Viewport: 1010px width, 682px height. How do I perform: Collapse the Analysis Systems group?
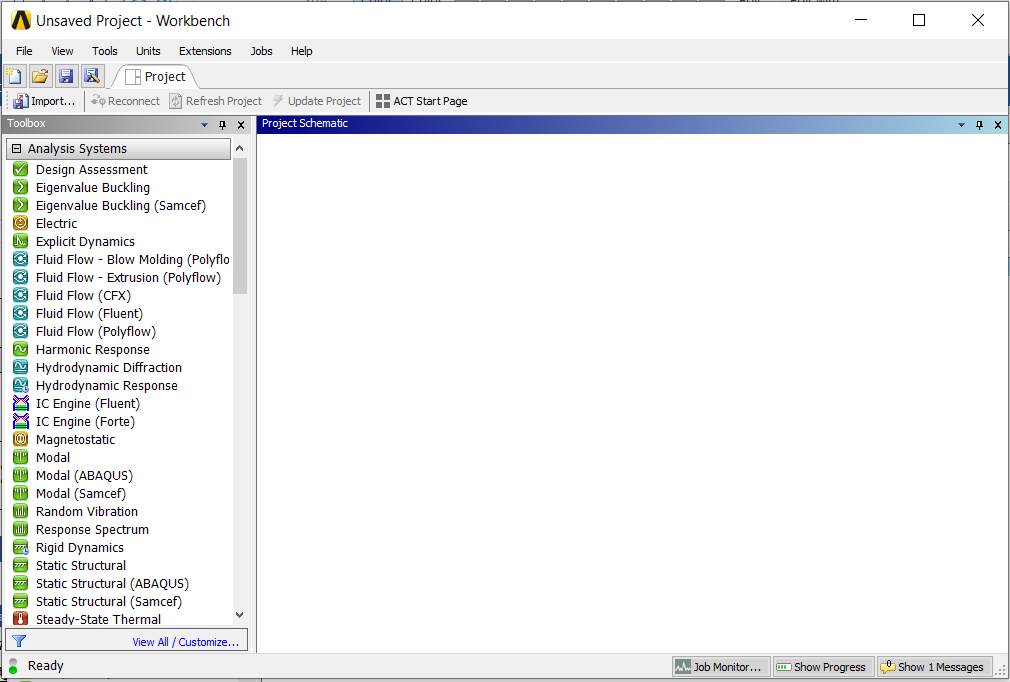point(17,149)
